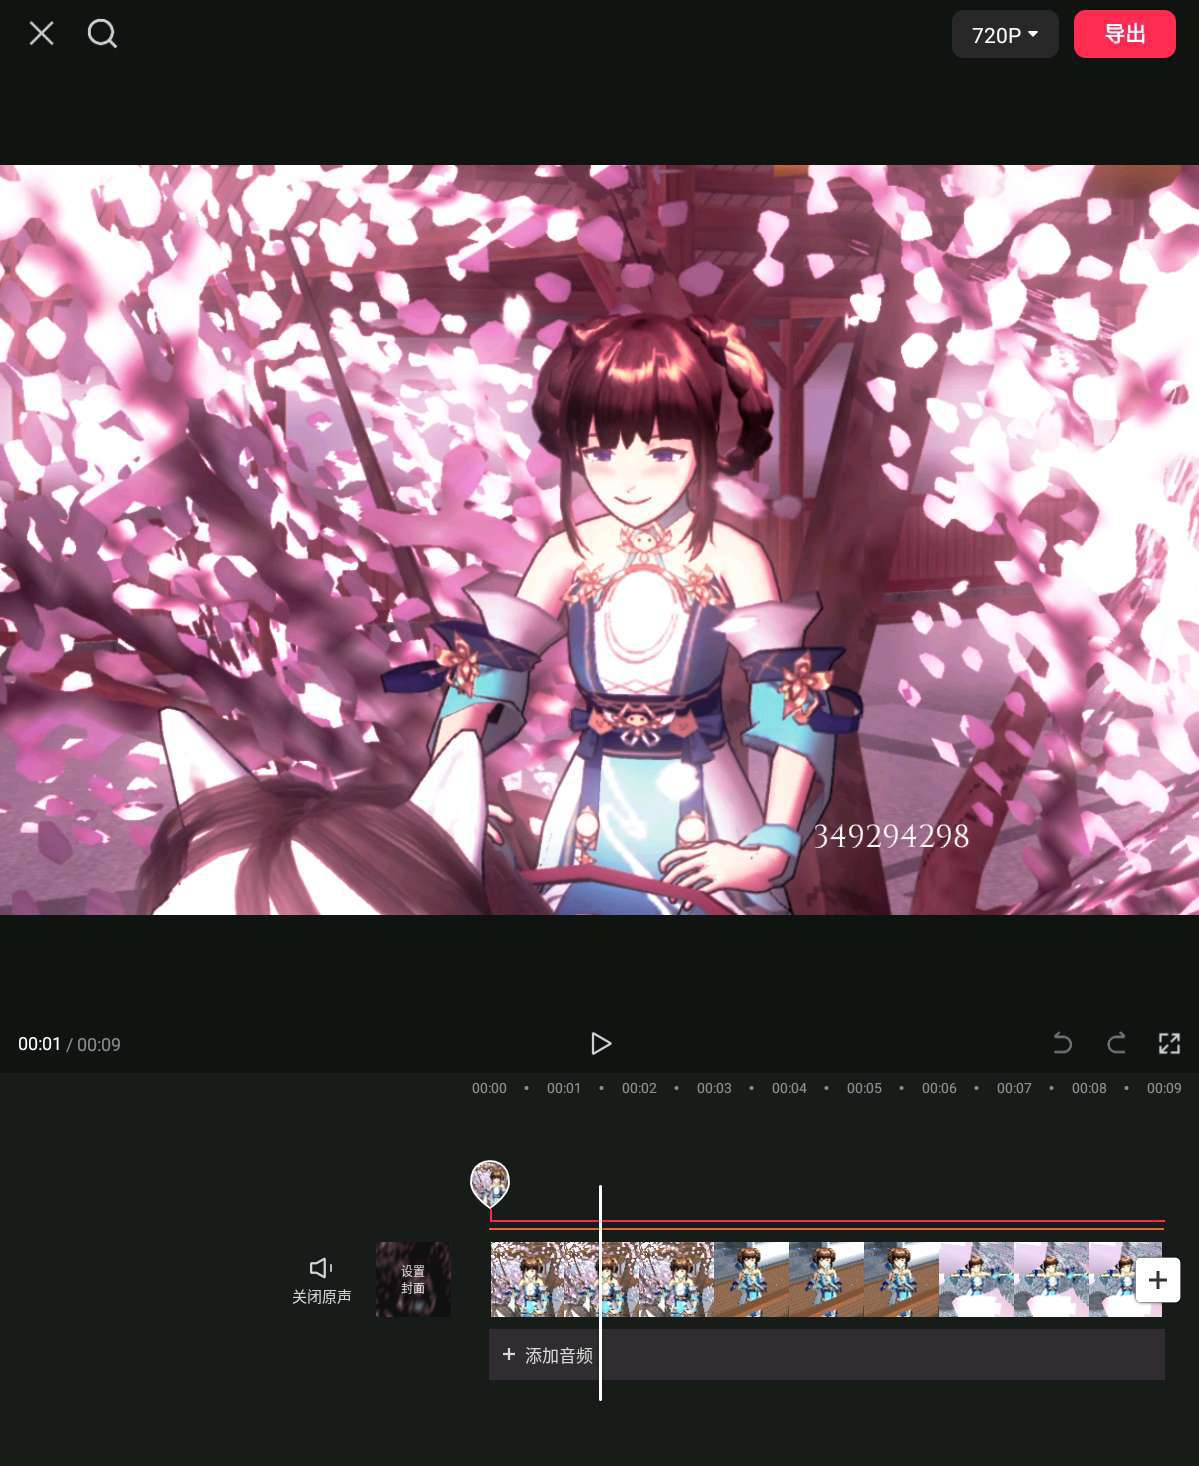Add a new clip with plus button
1199x1466 pixels.
(x=1157, y=1280)
